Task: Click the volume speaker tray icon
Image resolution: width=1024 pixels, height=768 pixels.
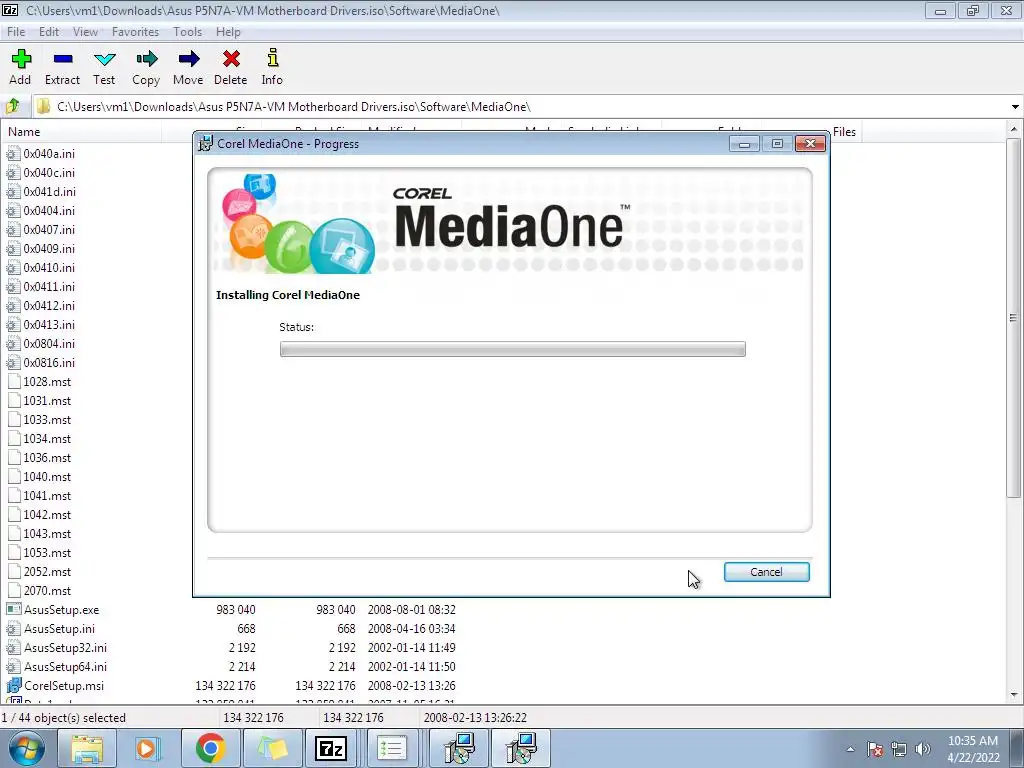Action: coord(923,749)
